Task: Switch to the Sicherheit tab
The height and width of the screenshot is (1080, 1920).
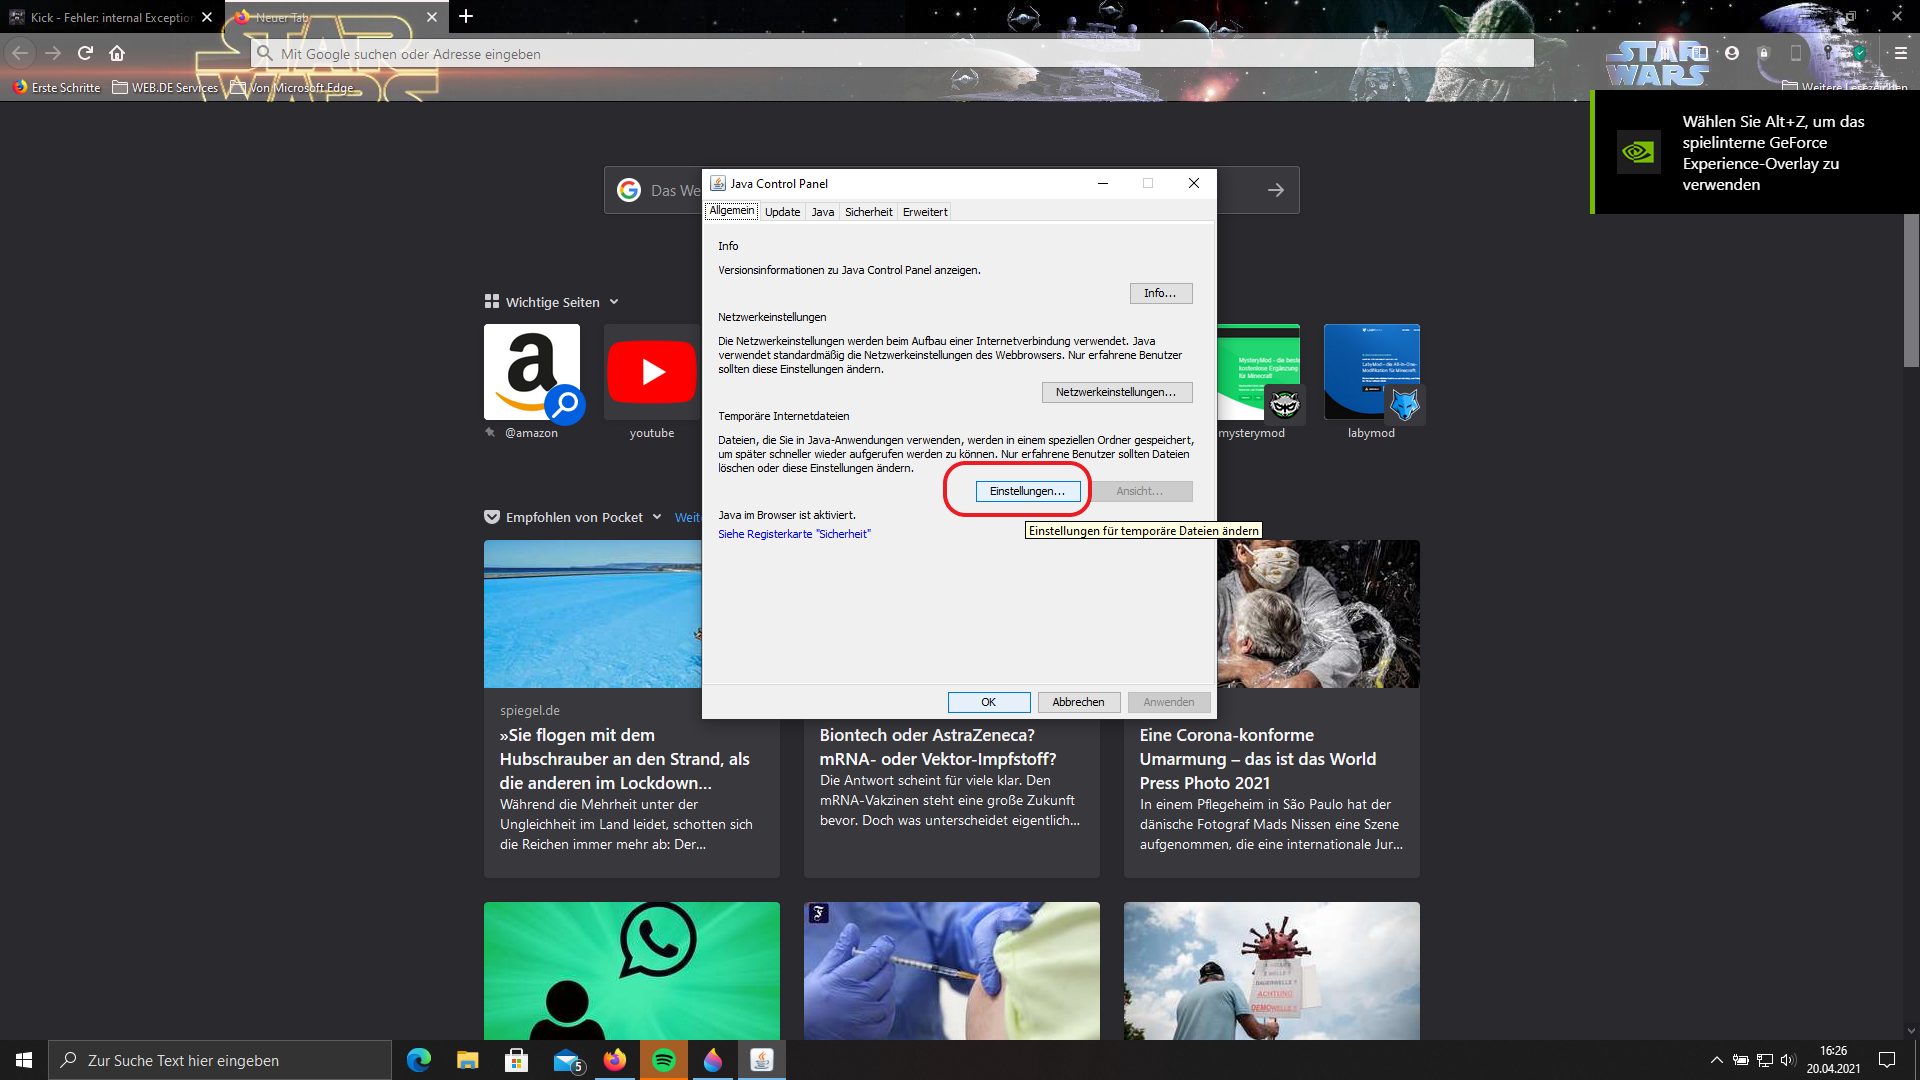Action: click(868, 212)
